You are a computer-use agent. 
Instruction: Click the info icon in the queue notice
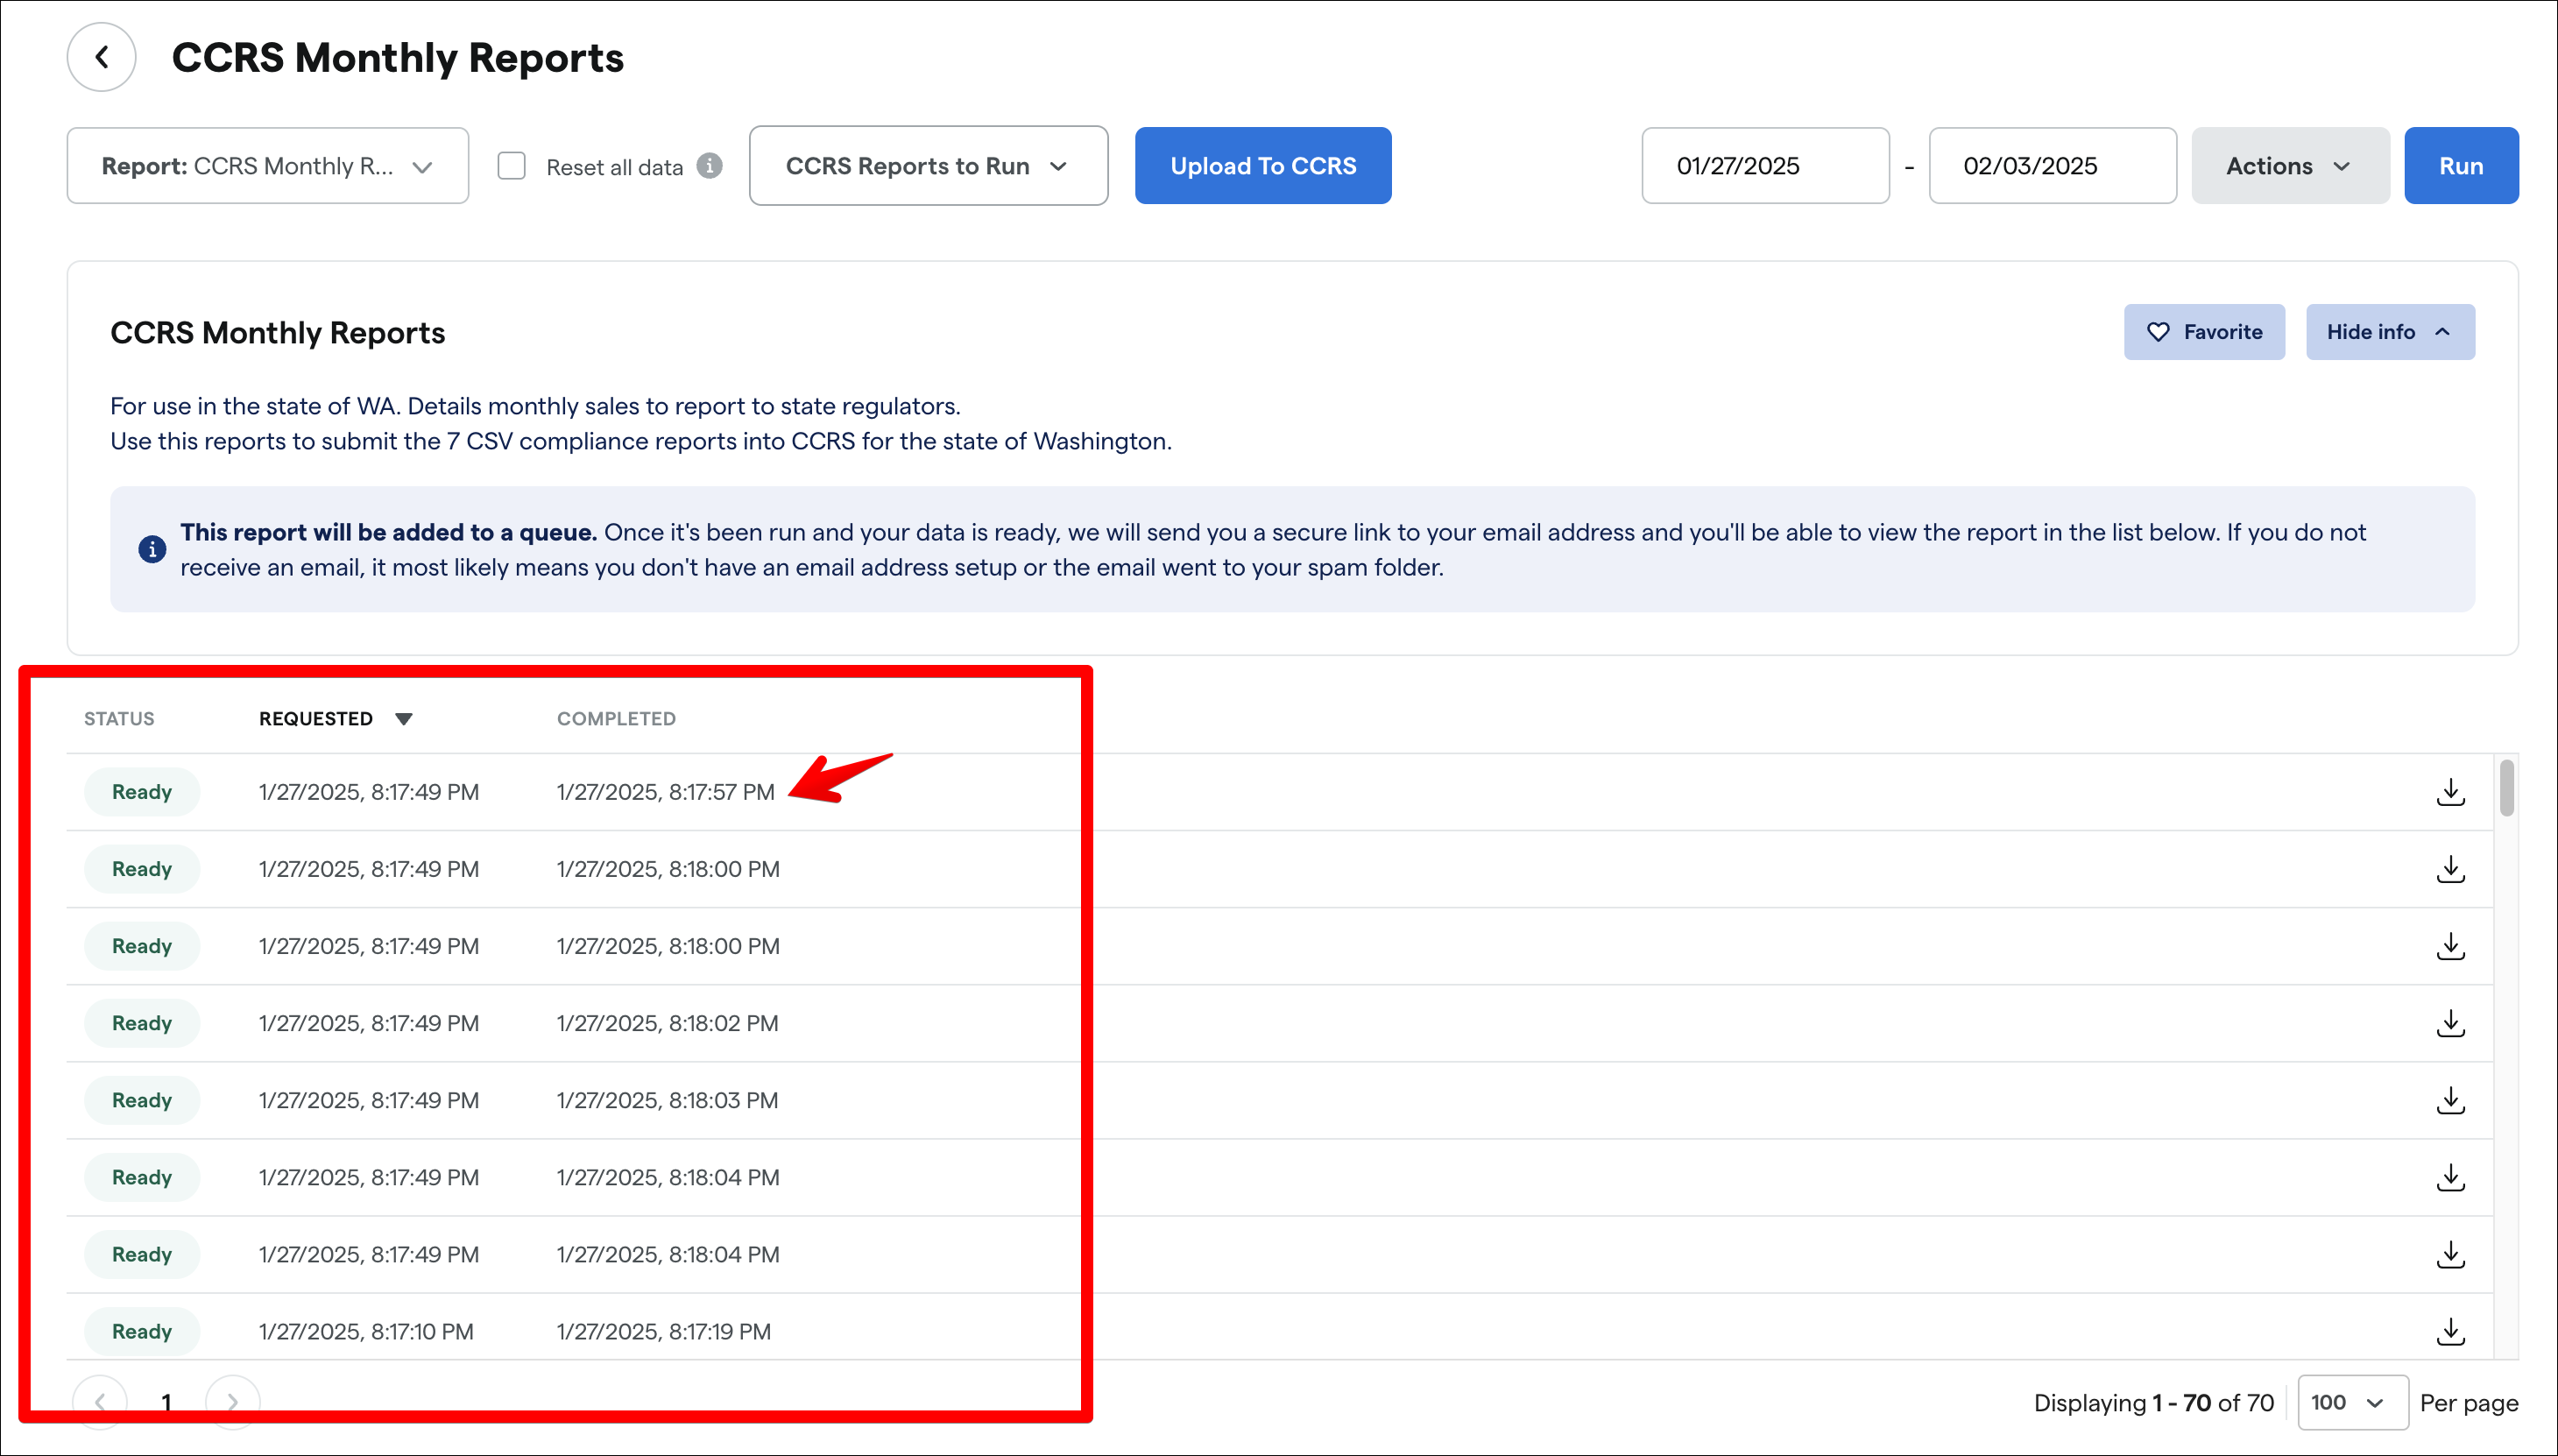[152, 549]
